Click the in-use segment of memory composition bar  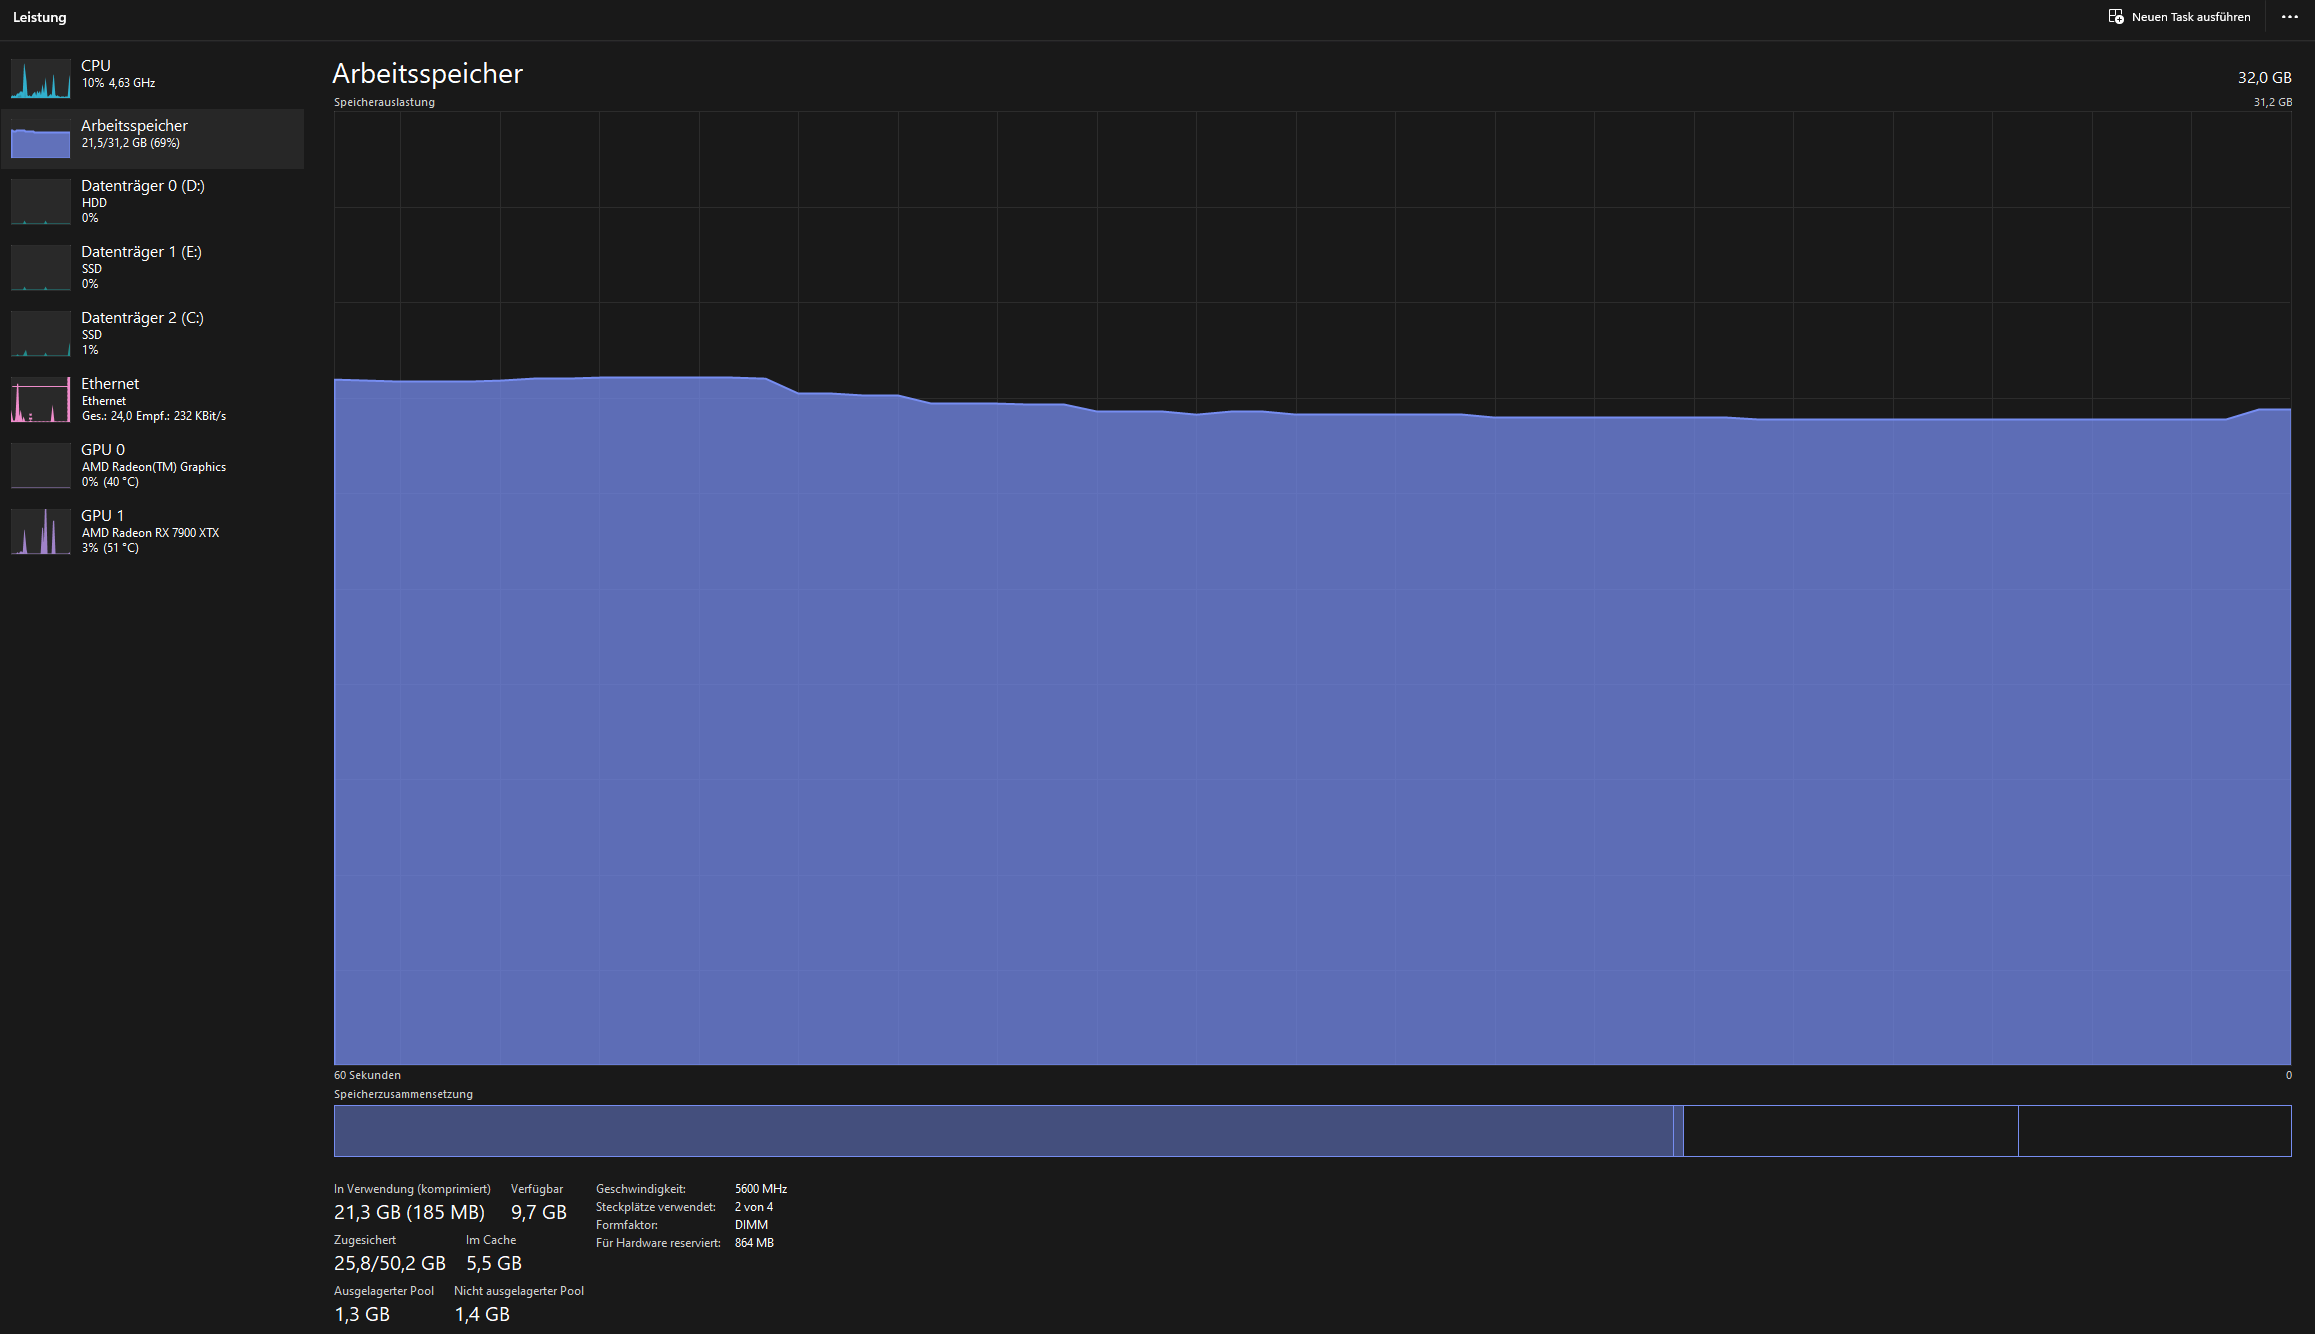[x=1002, y=1131]
